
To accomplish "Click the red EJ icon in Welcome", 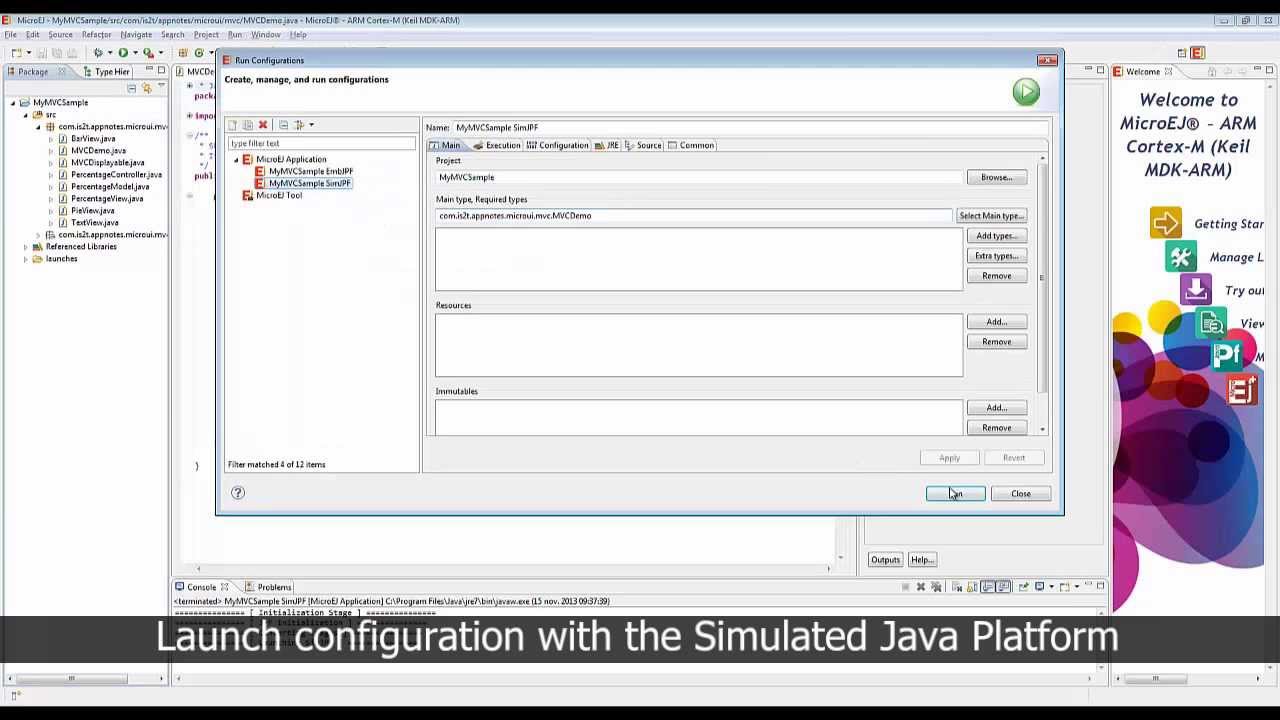I will click(1241, 390).
